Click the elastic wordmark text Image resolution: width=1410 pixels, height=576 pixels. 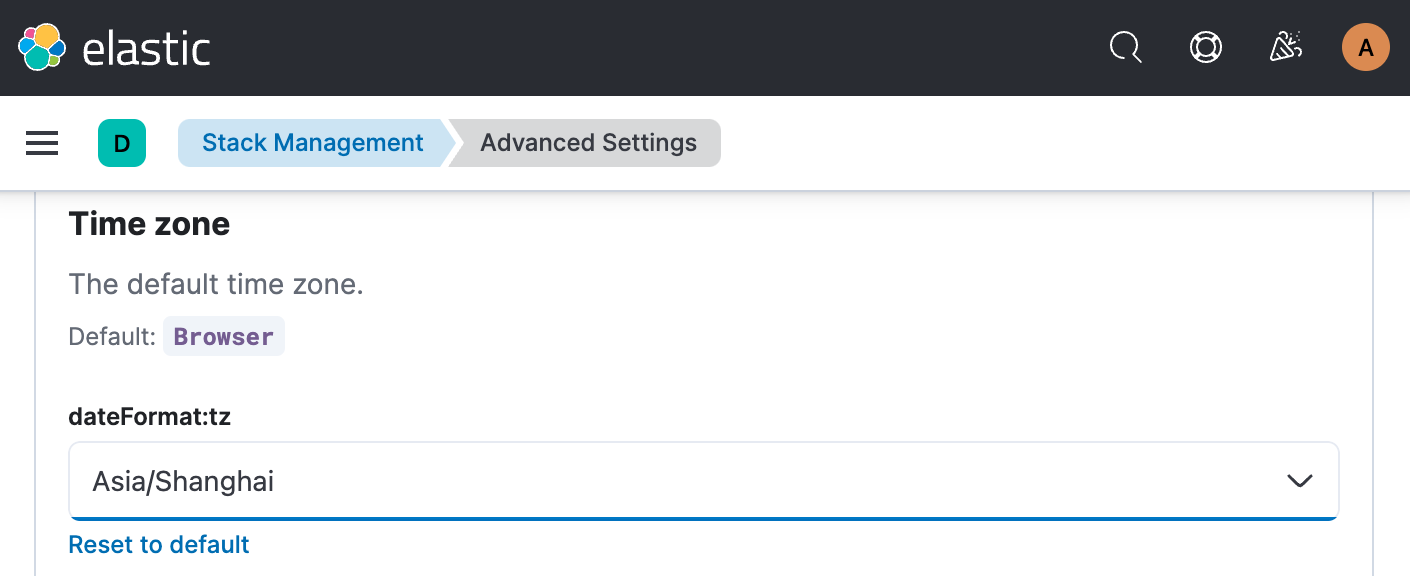(146, 48)
